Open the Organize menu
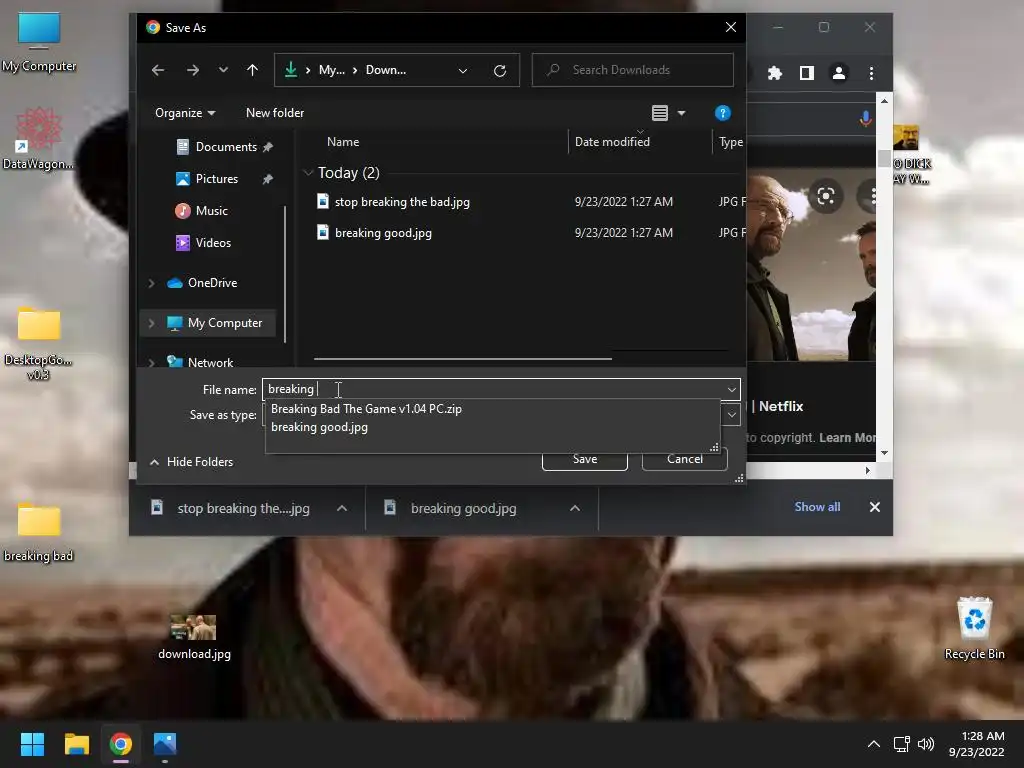The height and width of the screenshot is (768, 1024). 185,113
